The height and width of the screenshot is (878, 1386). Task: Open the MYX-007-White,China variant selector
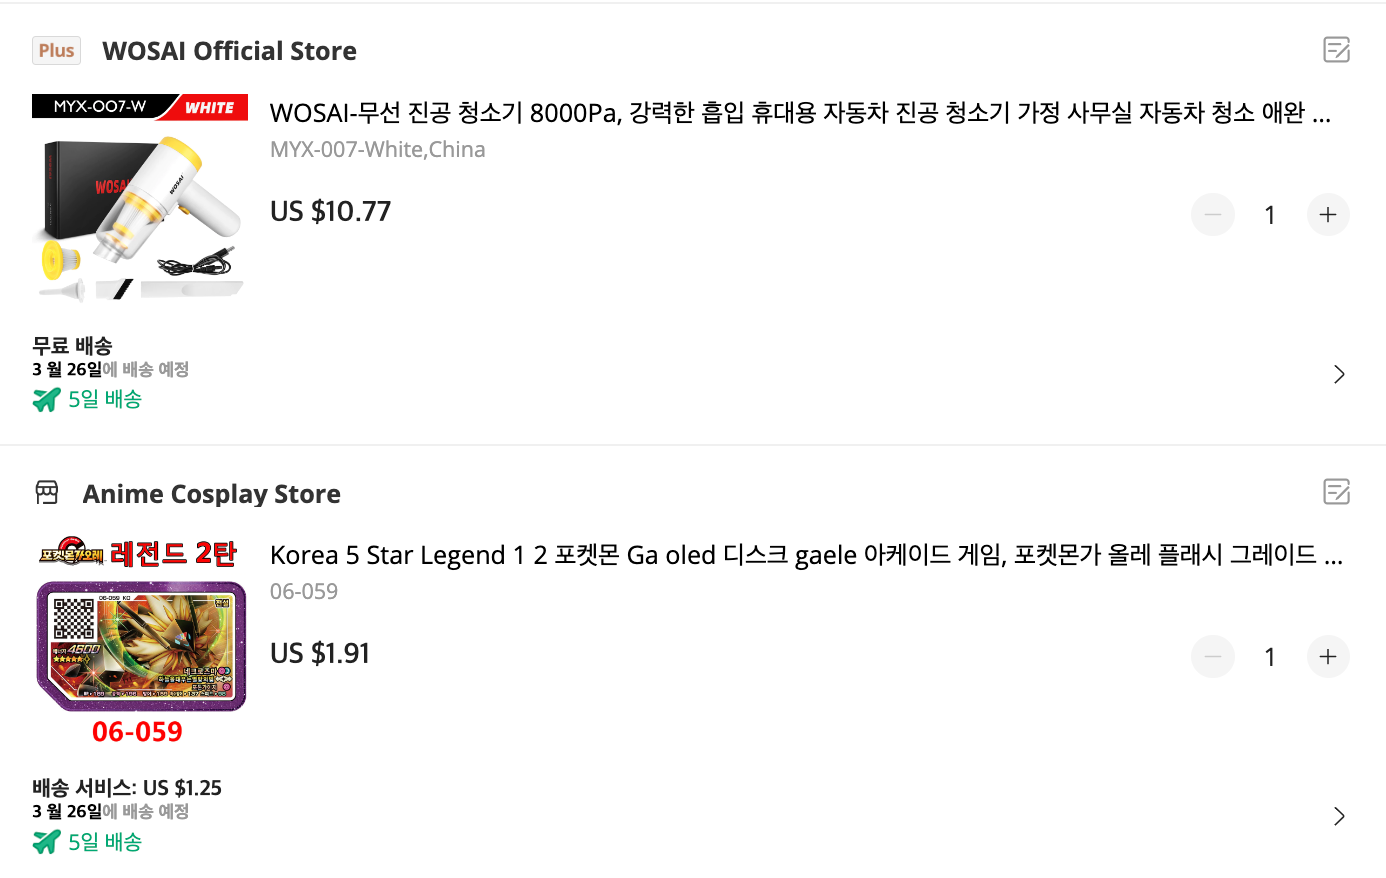click(x=377, y=148)
